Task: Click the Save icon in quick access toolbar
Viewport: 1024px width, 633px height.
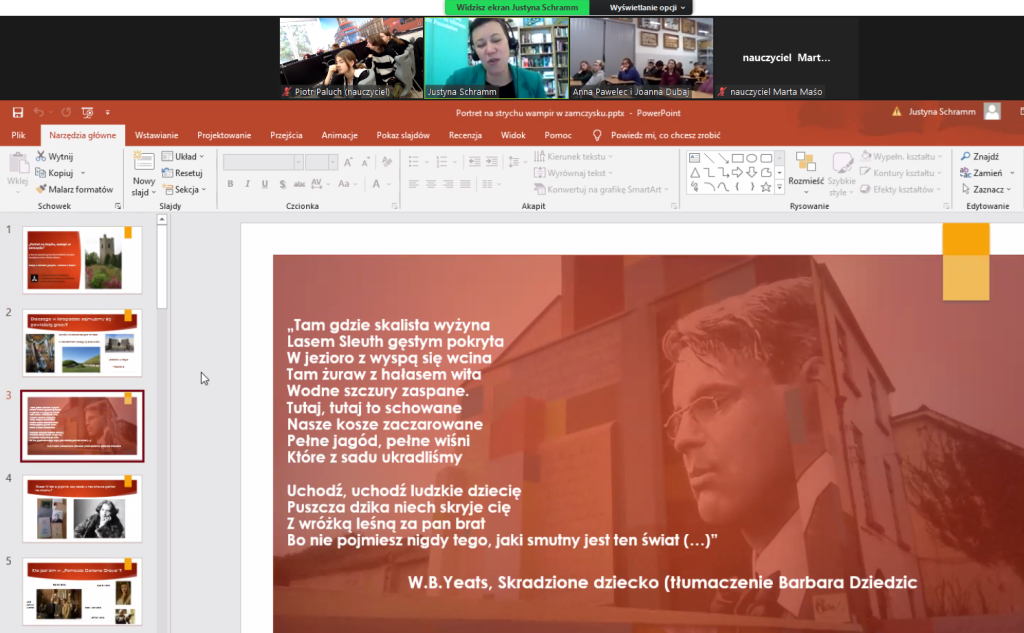Action: click(17, 113)
